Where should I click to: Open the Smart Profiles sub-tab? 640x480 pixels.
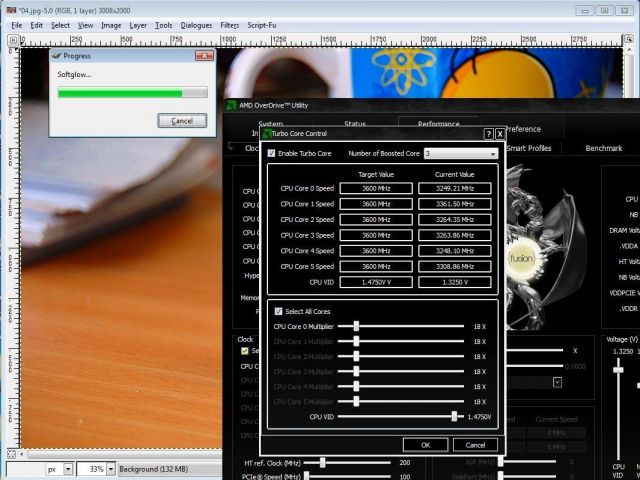(x=529, y=148)
